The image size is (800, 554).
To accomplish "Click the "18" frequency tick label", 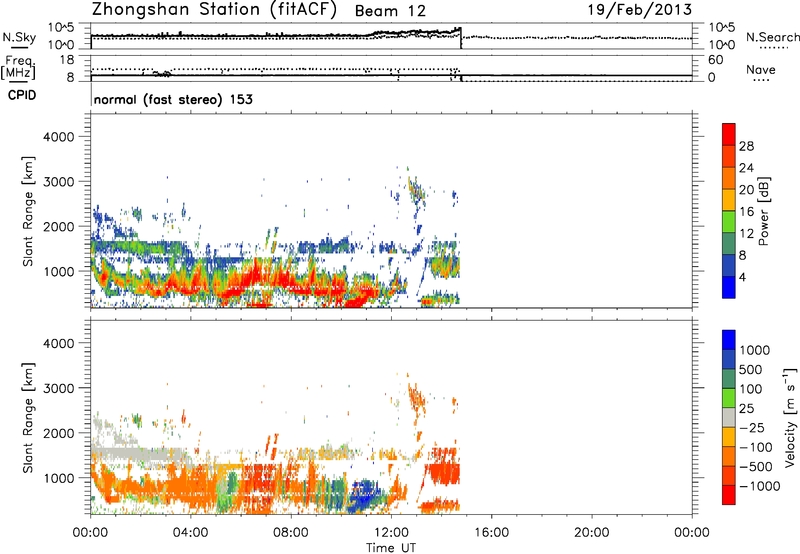I will pos(67,60).
